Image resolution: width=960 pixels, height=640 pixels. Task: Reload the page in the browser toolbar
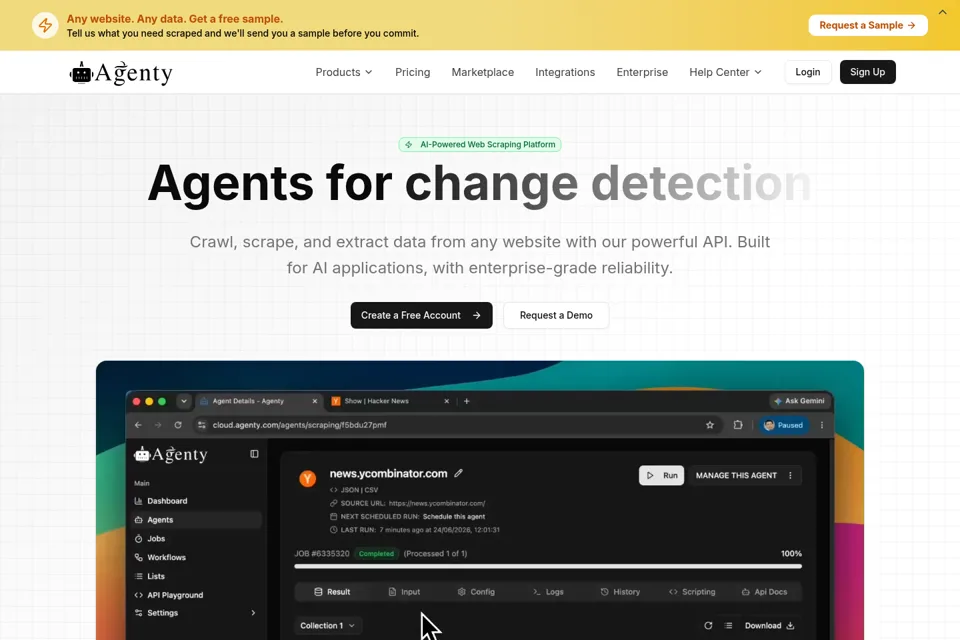[x=178, y=425]
